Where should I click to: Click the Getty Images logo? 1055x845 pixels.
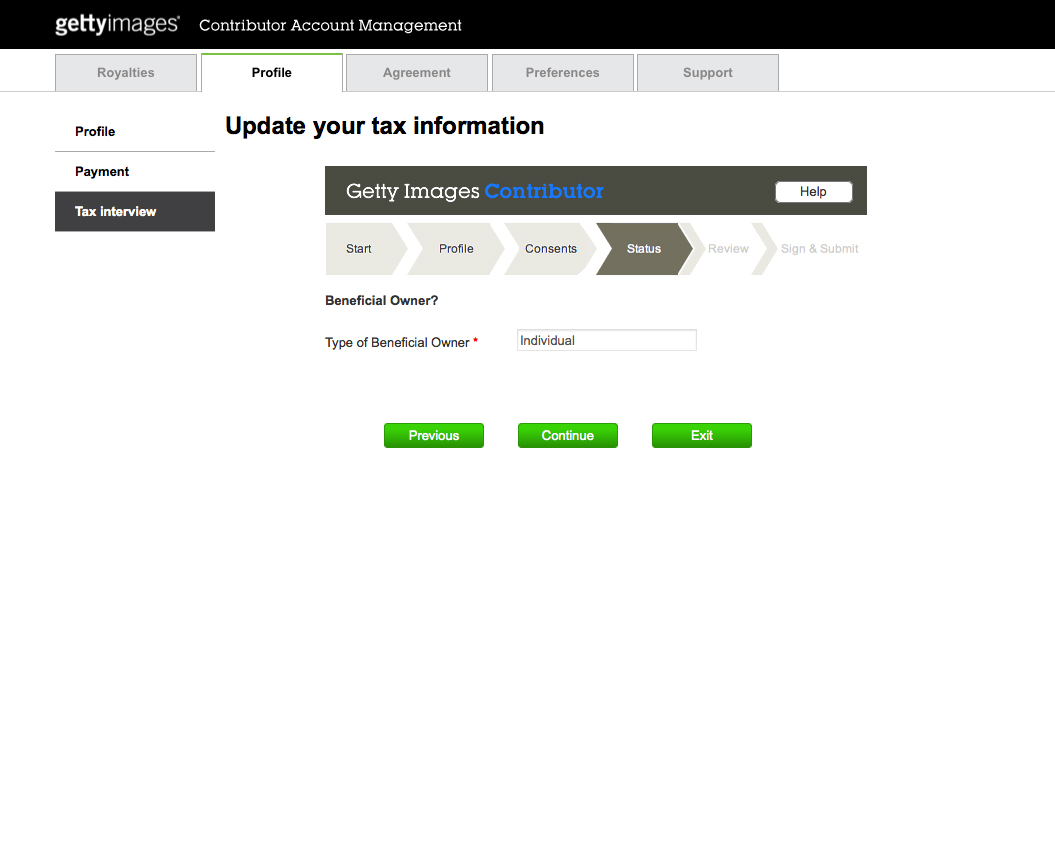117,24
